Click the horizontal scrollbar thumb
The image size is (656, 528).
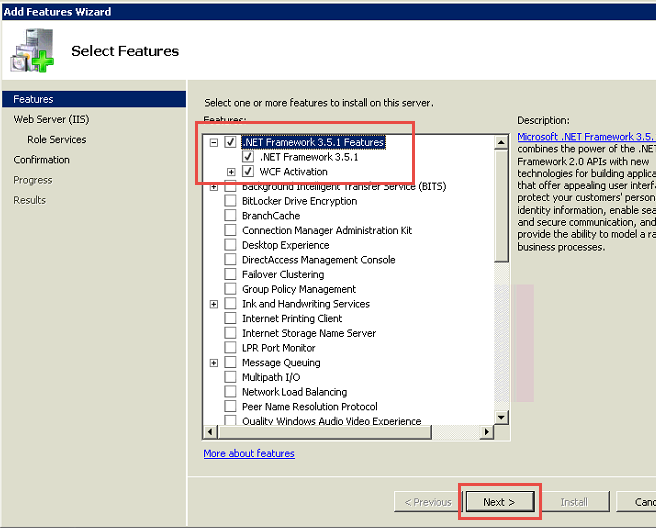coord(324,432)
